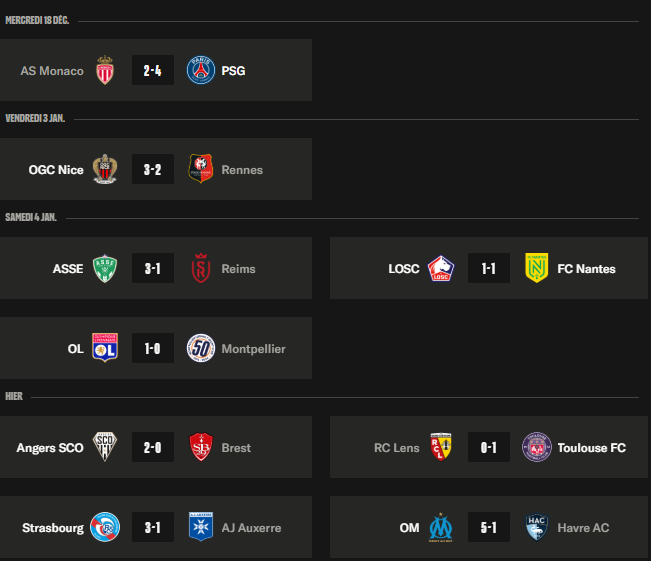Image resolution: width=651 pixels, height=561 pixels.
Task: Open the 0-1 Lens Toulouse score
Action: [489, 447]
